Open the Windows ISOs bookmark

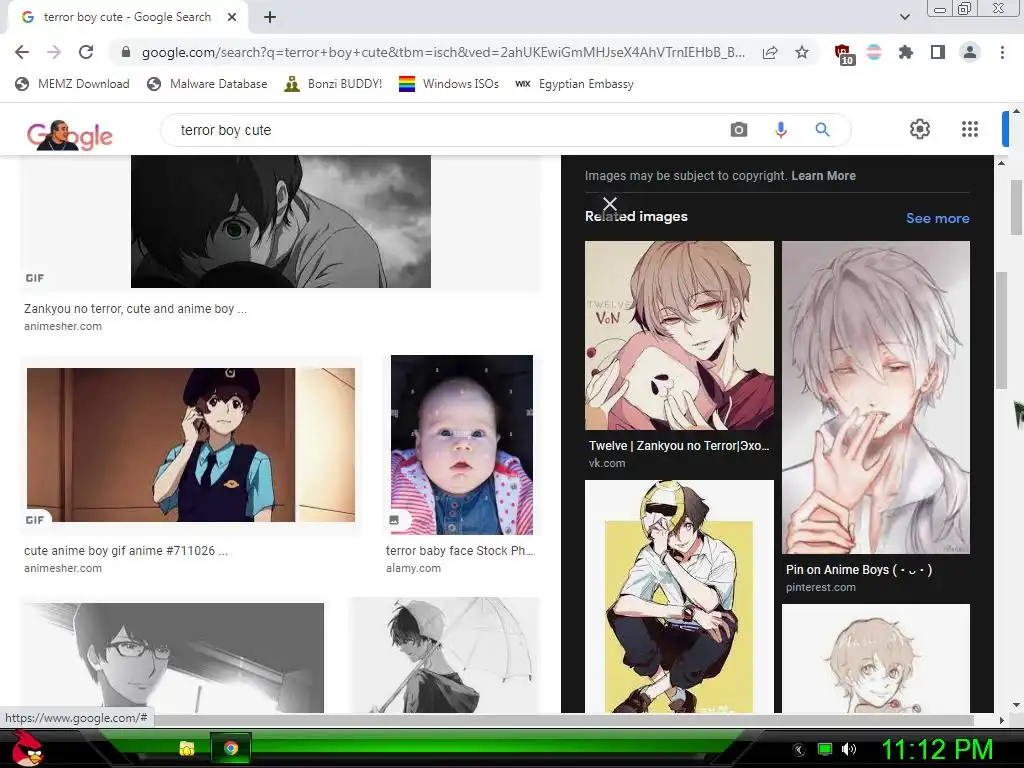449,84
